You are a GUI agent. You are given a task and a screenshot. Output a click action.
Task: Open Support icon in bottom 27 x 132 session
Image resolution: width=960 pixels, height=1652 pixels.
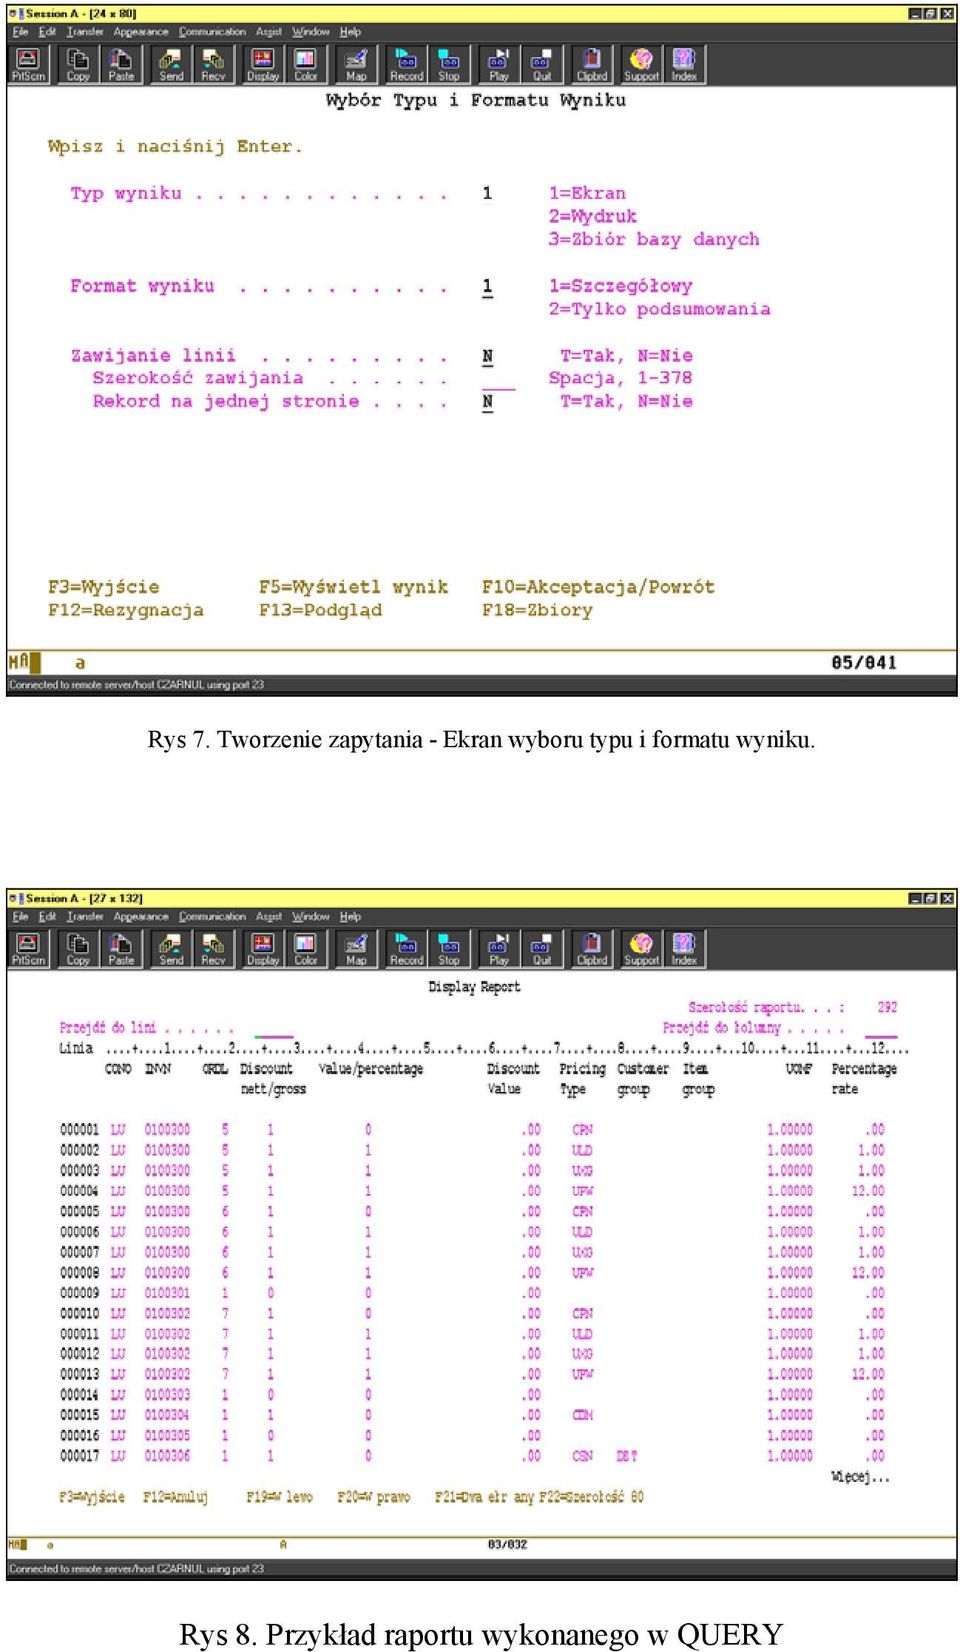click(641, 948)
